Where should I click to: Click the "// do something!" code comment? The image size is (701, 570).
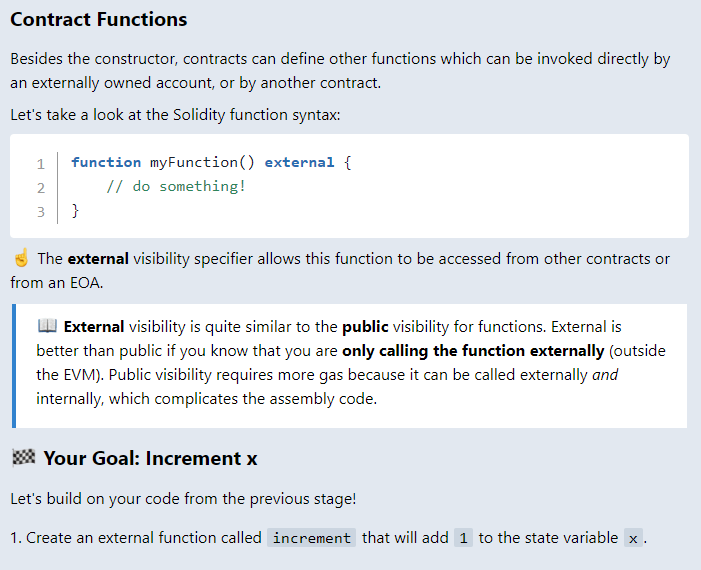[x=175, y=186]
